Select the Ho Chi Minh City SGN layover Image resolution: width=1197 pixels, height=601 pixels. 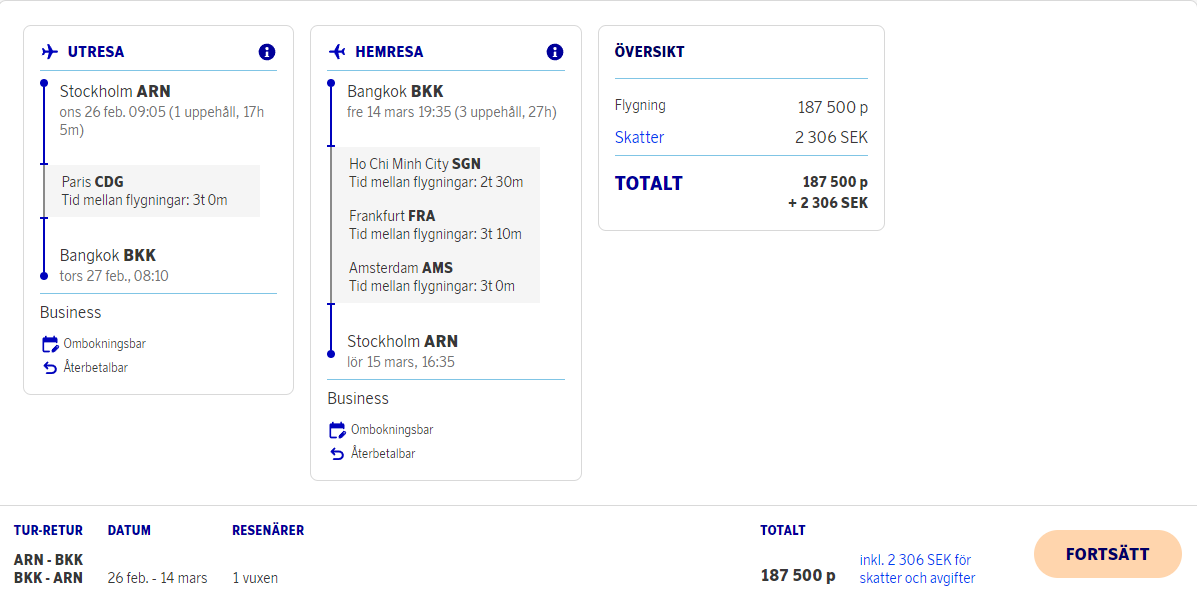[x=435, y=173]
